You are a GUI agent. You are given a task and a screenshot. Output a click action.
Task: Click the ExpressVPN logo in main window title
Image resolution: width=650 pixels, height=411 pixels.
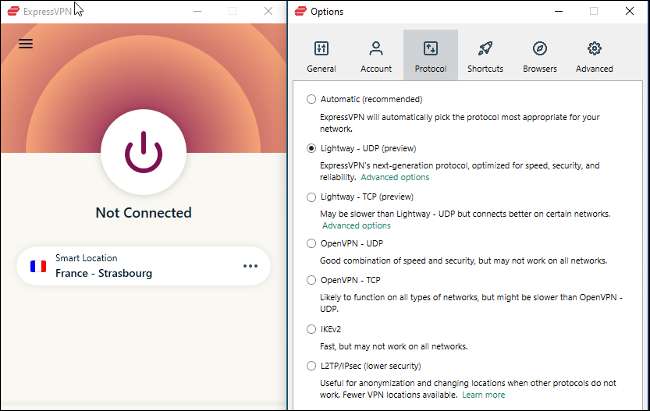pyautogui.click(x=13, y=11)
